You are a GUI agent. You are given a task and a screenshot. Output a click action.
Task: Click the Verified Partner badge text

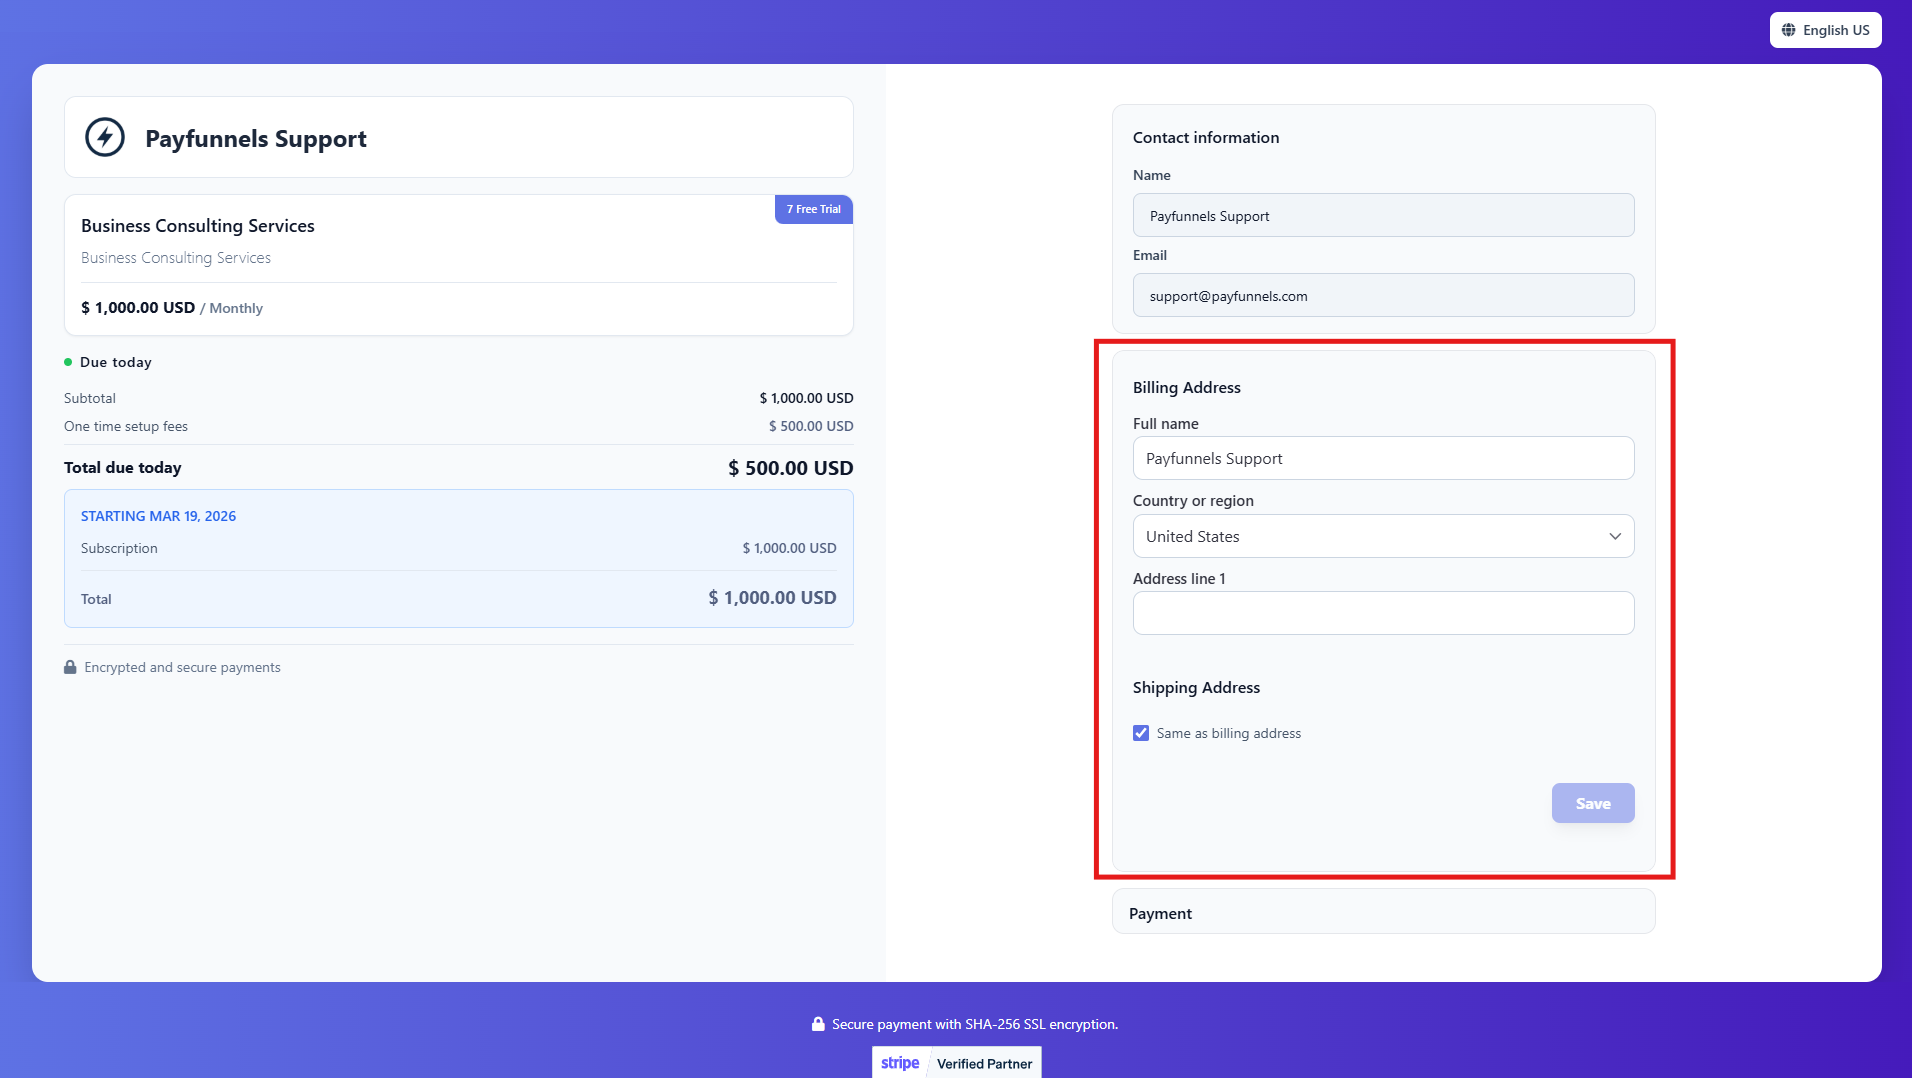coord(984,1064)
